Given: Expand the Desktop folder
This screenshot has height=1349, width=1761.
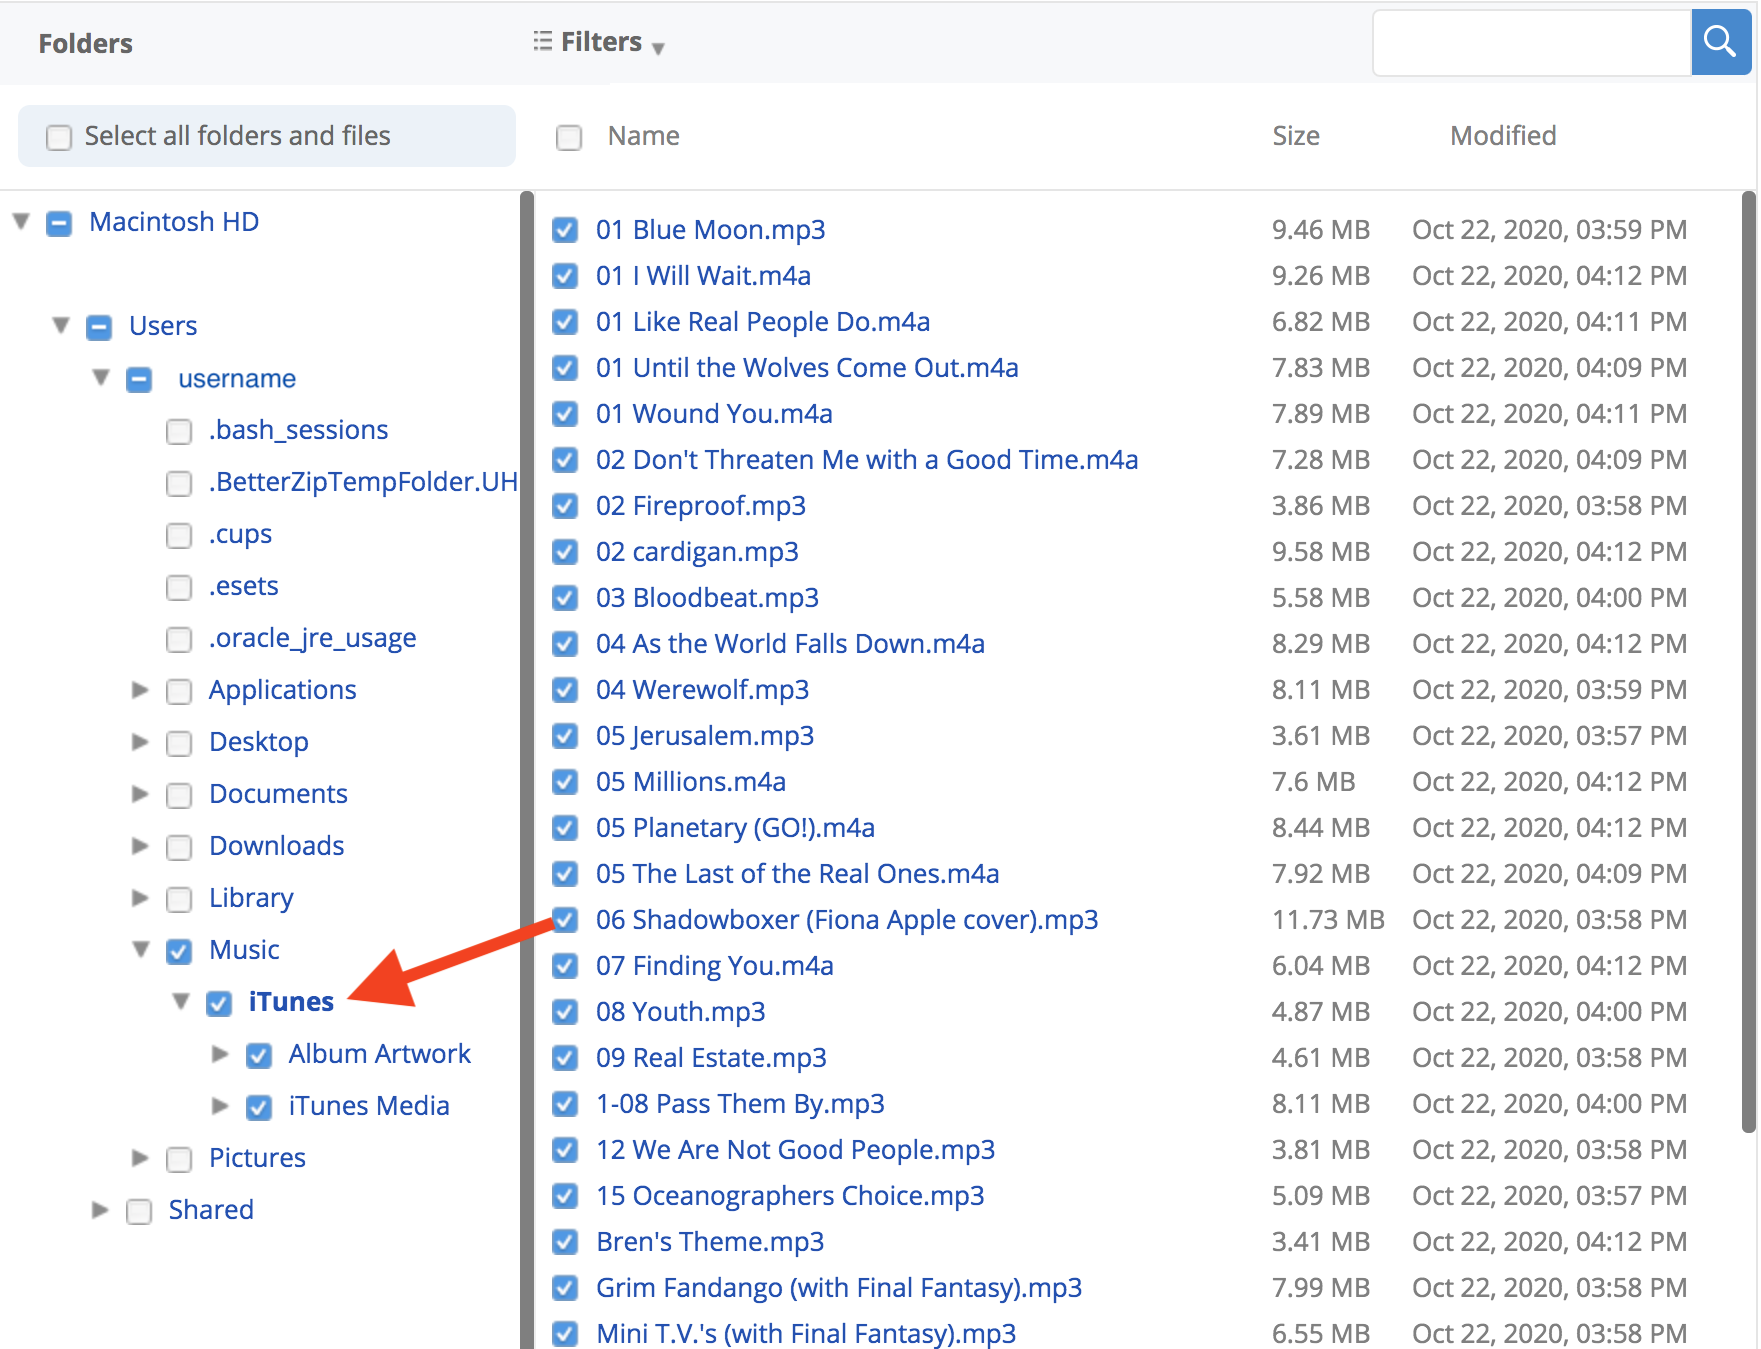Looking at the screenshot, I should pyautogui.click(x=140, y=742).
